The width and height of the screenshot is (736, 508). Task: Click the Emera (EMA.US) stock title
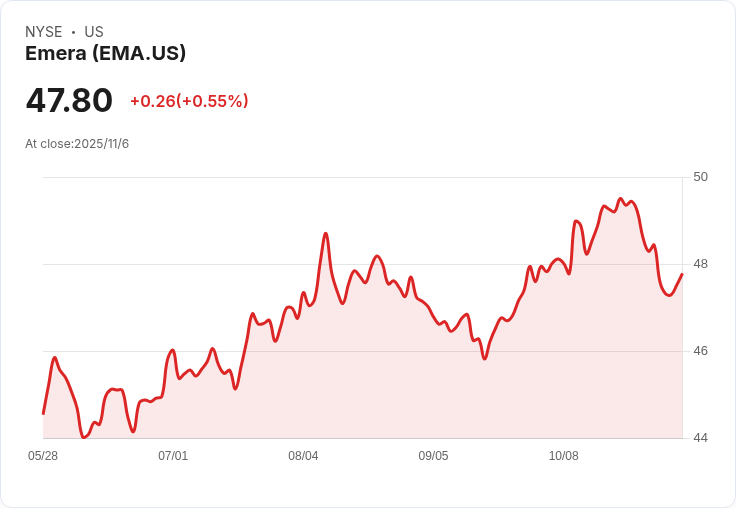105,54
